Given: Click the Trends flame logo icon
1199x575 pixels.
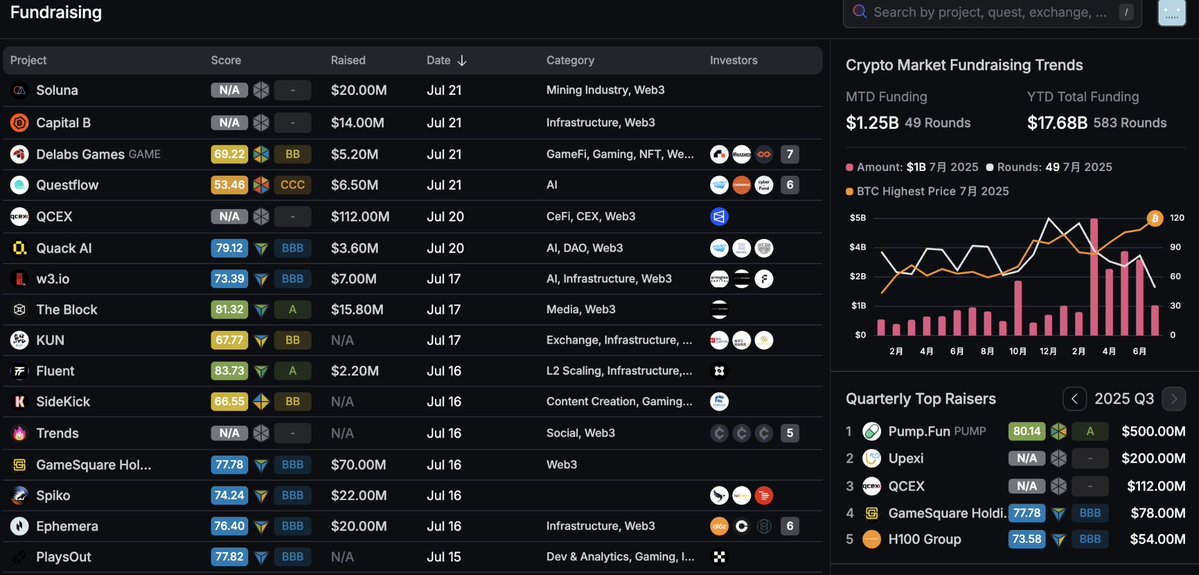Looking at the screenshot, I should 19,433.
